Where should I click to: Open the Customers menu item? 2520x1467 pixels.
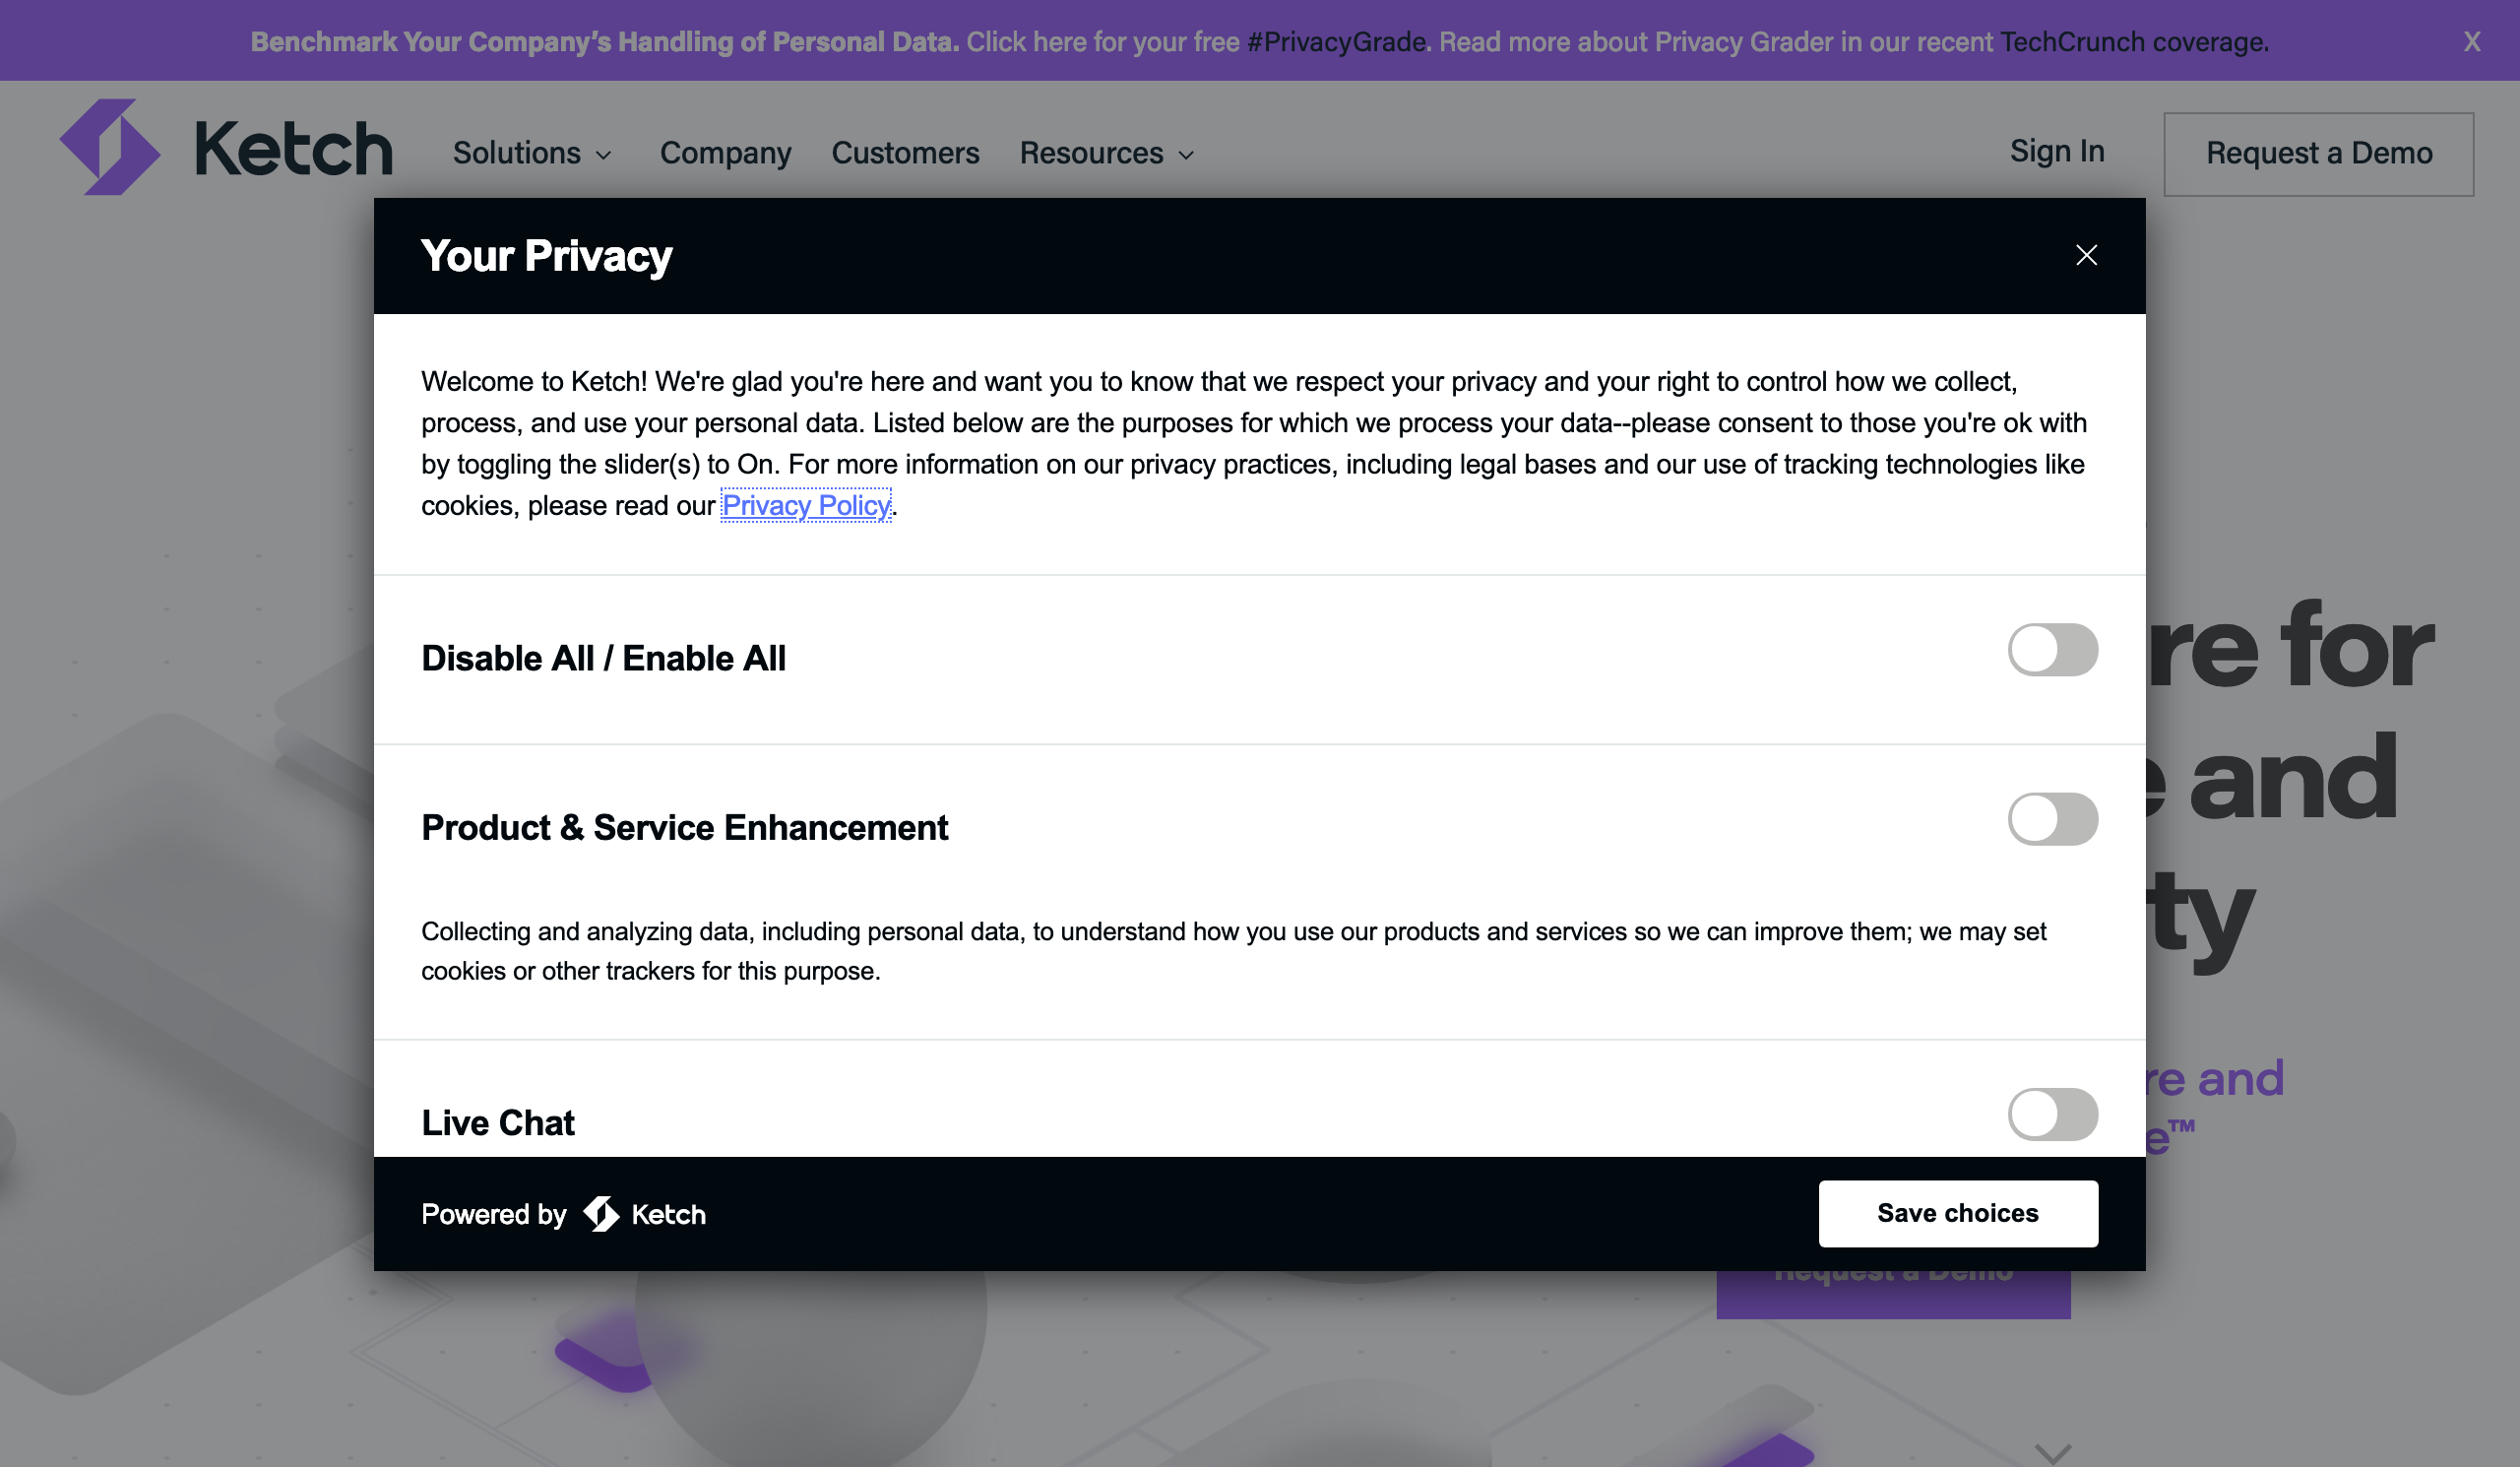pos(906,153)
